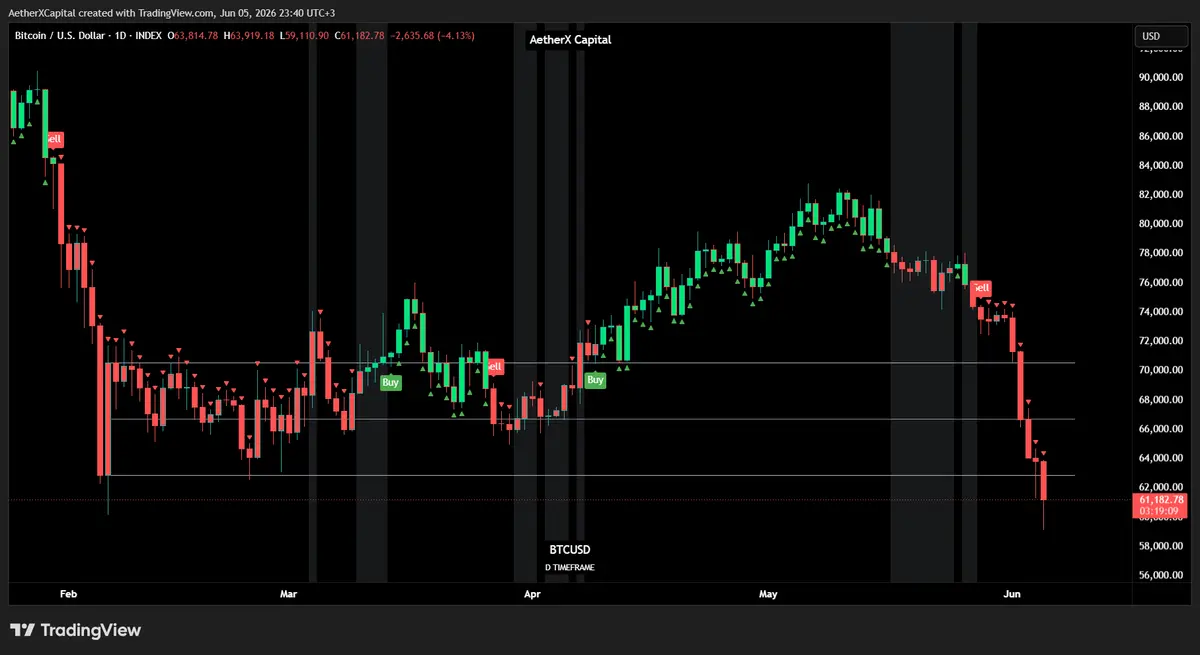This screenshot has height=655, width=1200.
Task: Click the 76,000.00 price axis label
Action: 1161,283
